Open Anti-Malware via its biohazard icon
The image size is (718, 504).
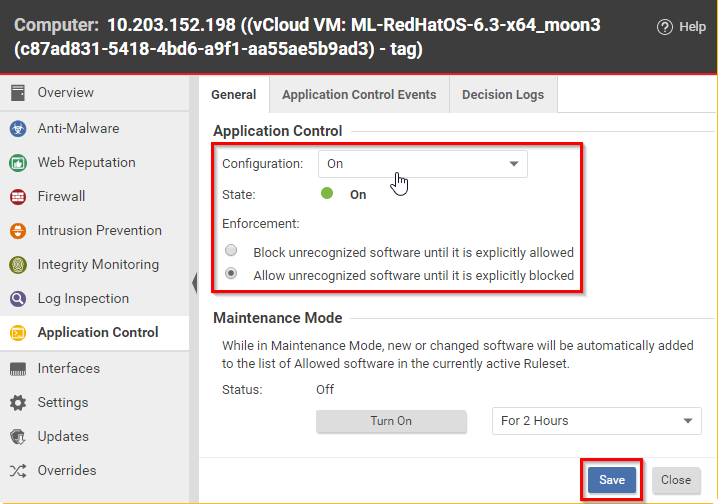pyautogui.click(x=17, y=129)
